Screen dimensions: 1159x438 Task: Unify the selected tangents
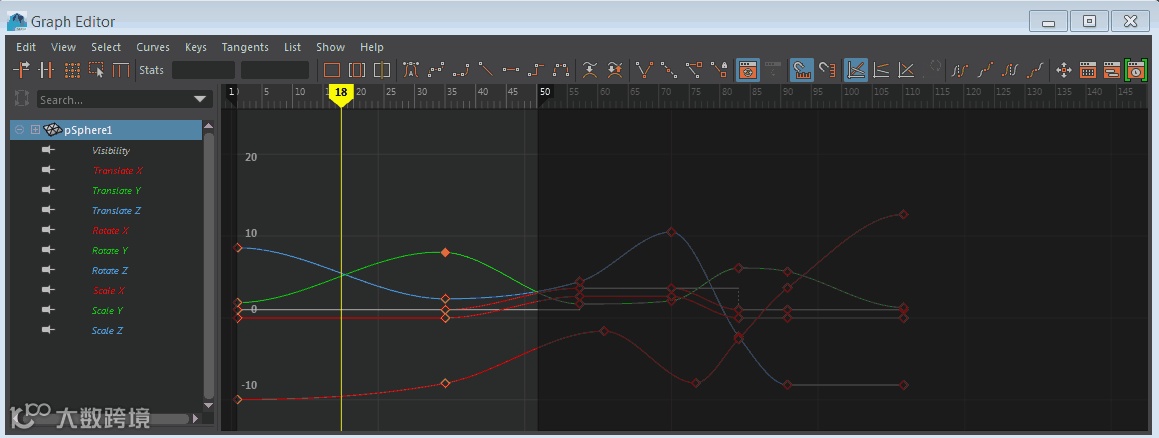click(669, 70)
